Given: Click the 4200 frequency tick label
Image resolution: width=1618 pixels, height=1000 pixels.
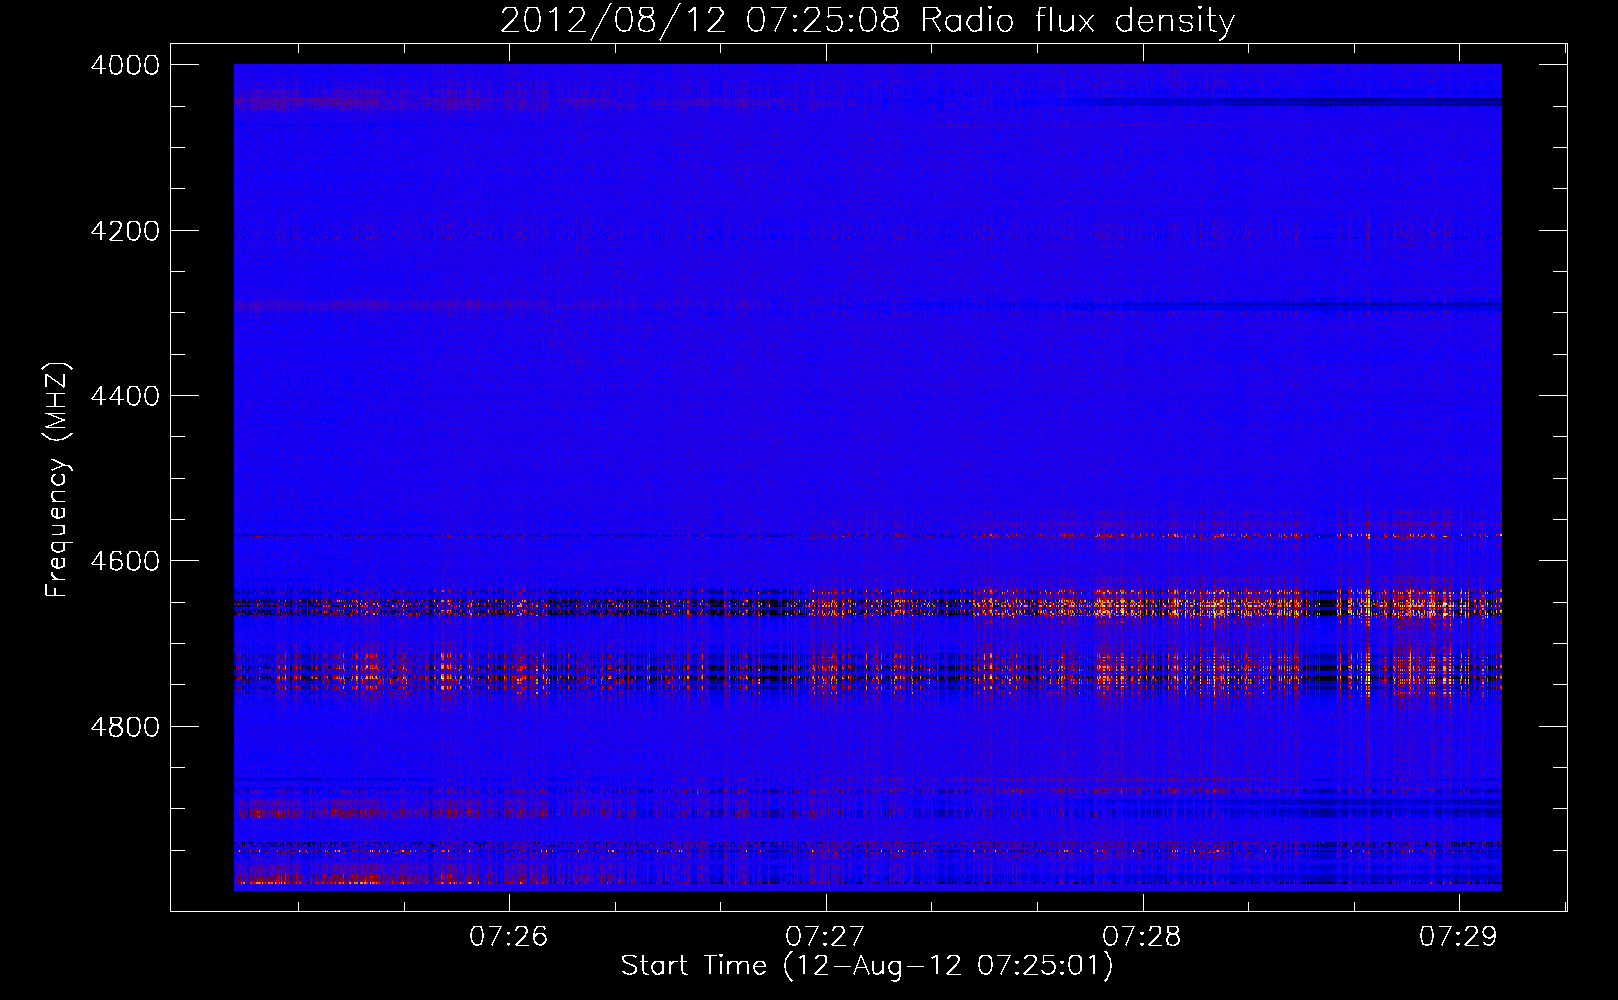Looking at the screenshot, I should tap(125, 231).
